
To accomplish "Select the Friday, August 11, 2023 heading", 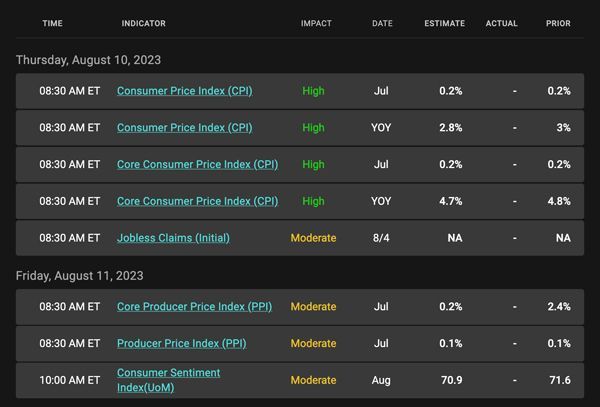I will coord(80,276).
